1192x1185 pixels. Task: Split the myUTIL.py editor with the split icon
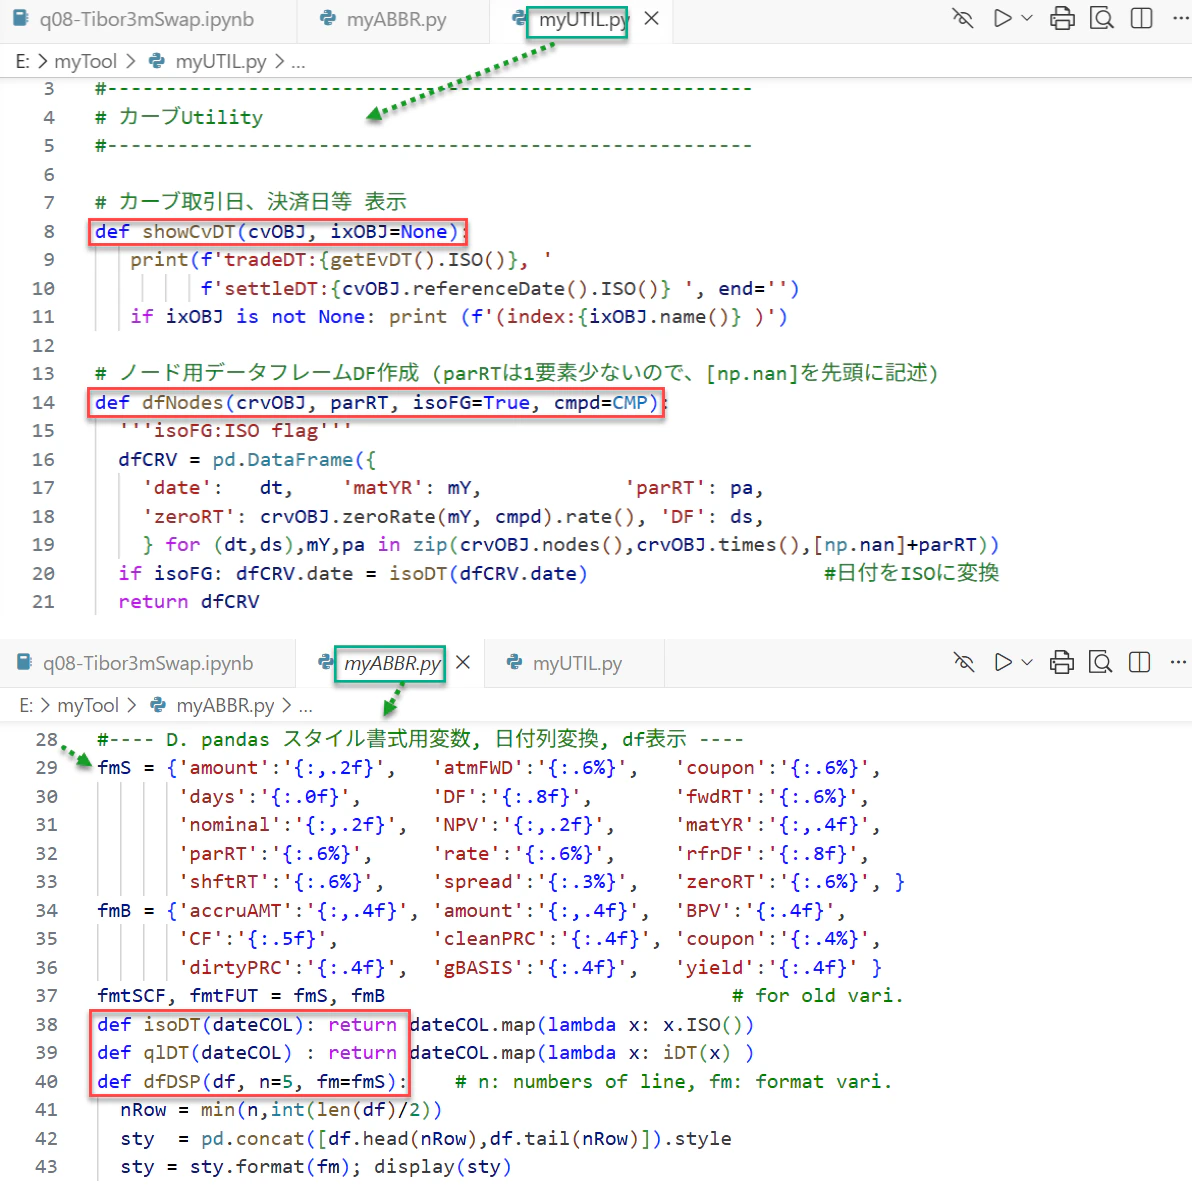pos(1141,18)
